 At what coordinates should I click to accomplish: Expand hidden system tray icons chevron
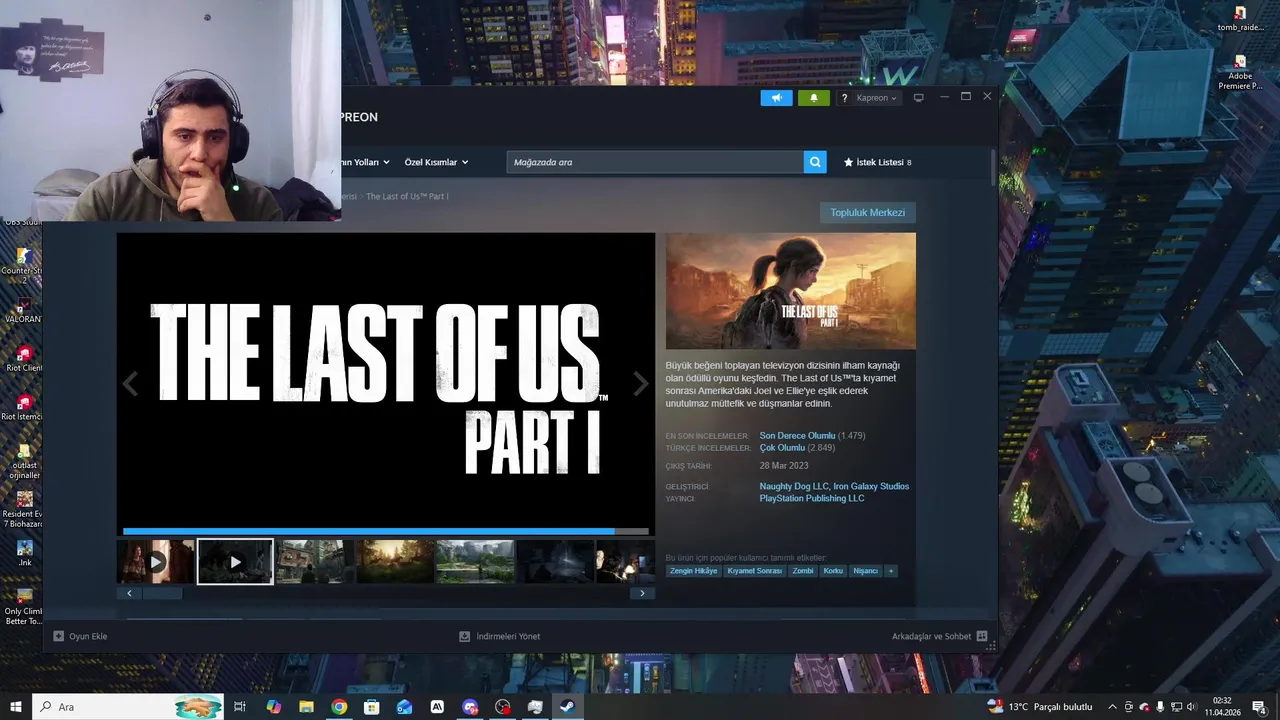pyautogui.click(x=1112, y=707)
